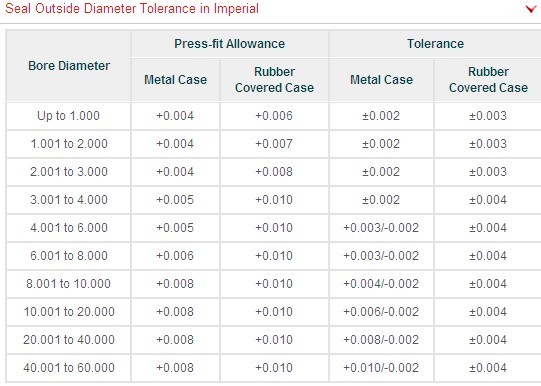Image resolution: width=541 pixels, height=386 pixels.
Task: Collapse the section with the red chevron icon
Action: coord(531,9)
